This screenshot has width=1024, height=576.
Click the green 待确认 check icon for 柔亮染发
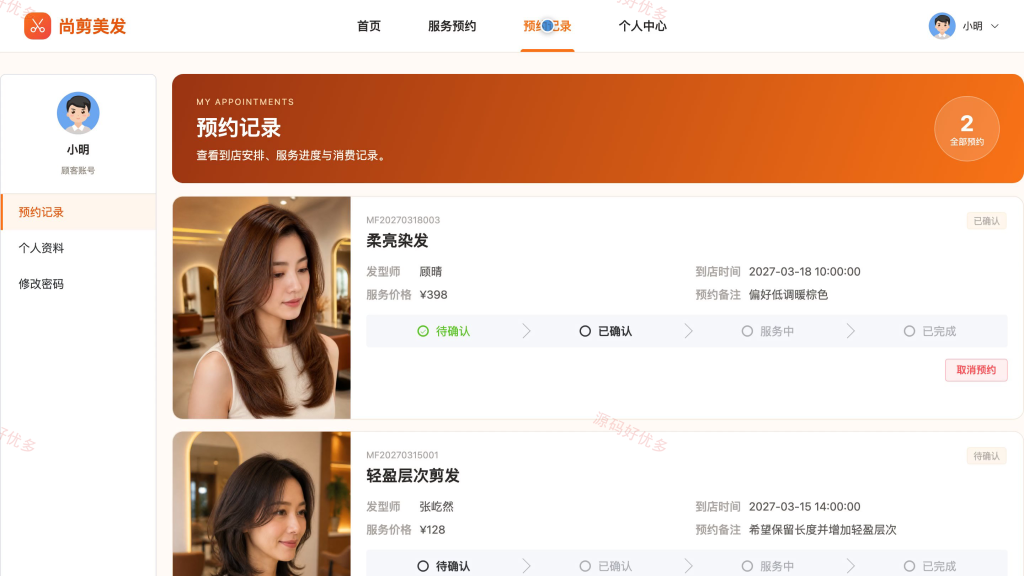pos(423,331)
